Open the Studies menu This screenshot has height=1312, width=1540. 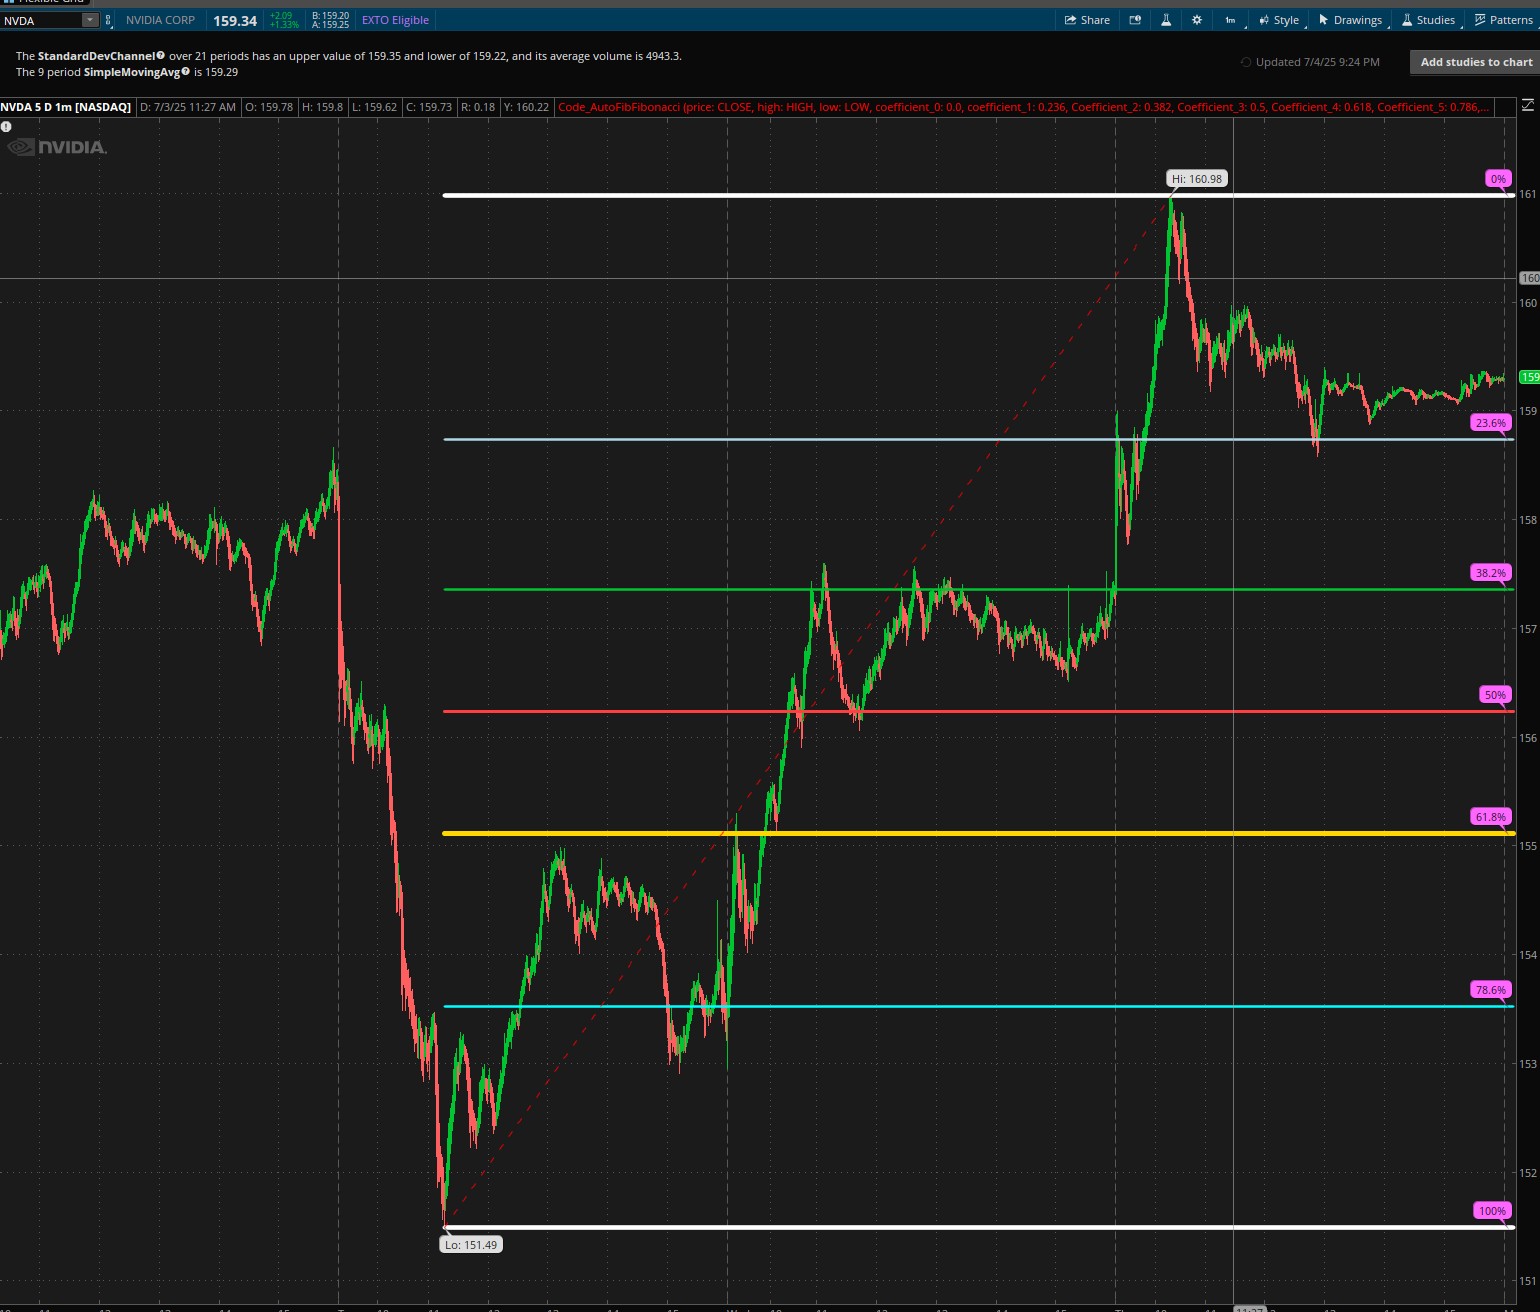click(x=1428, y=20)
